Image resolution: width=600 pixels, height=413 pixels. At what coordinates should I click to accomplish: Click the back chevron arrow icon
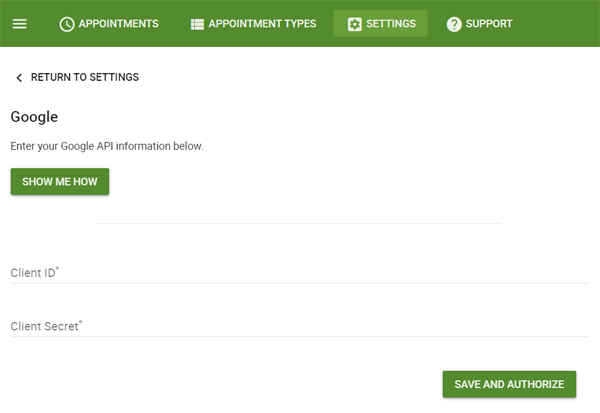[x=19, y=78]
